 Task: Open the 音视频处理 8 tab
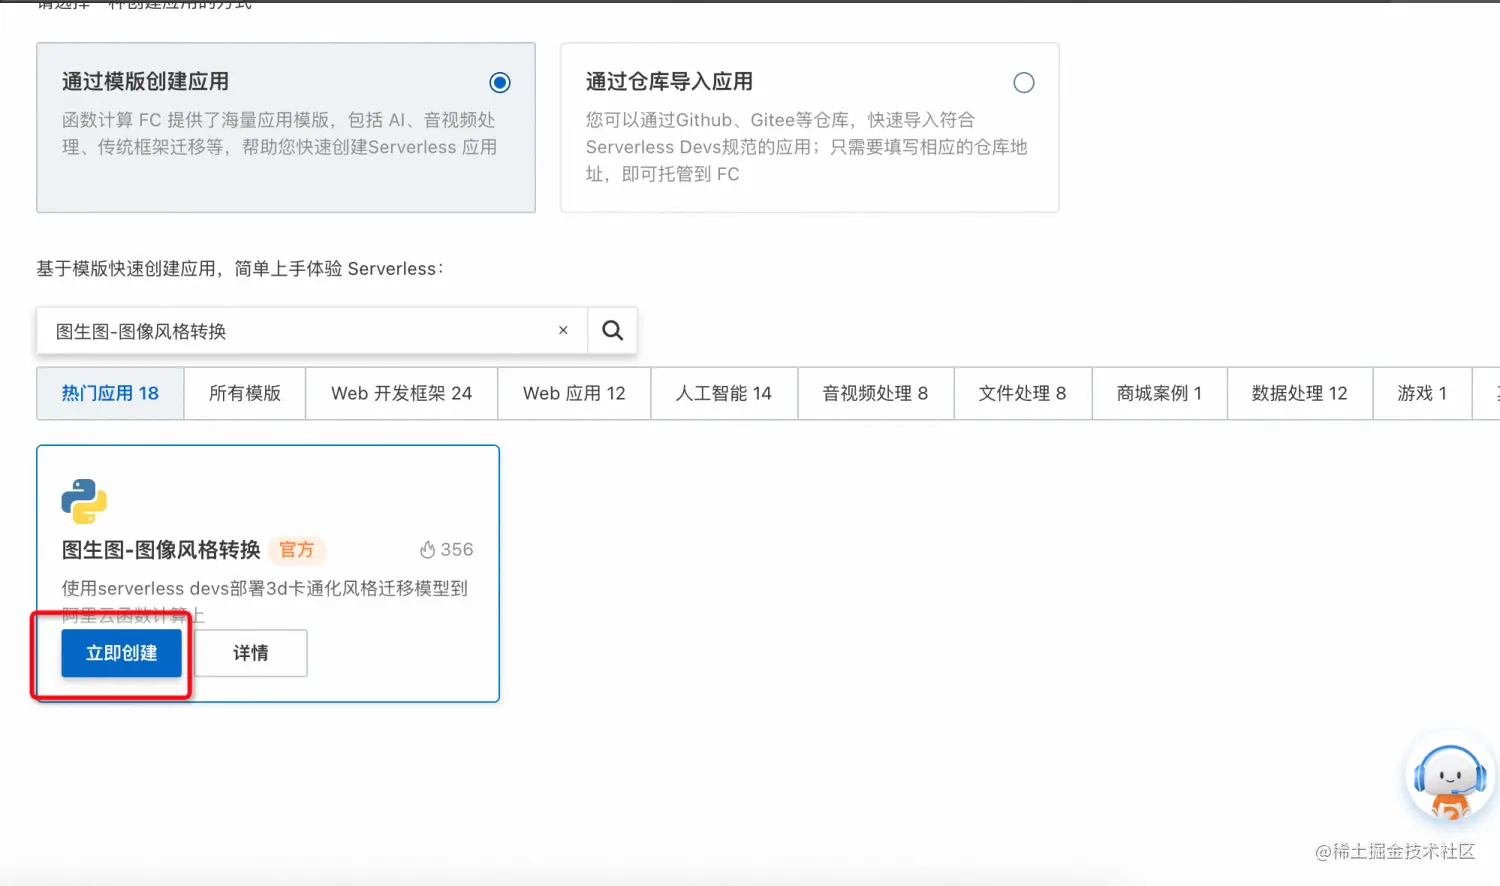[x=876, y=393]
